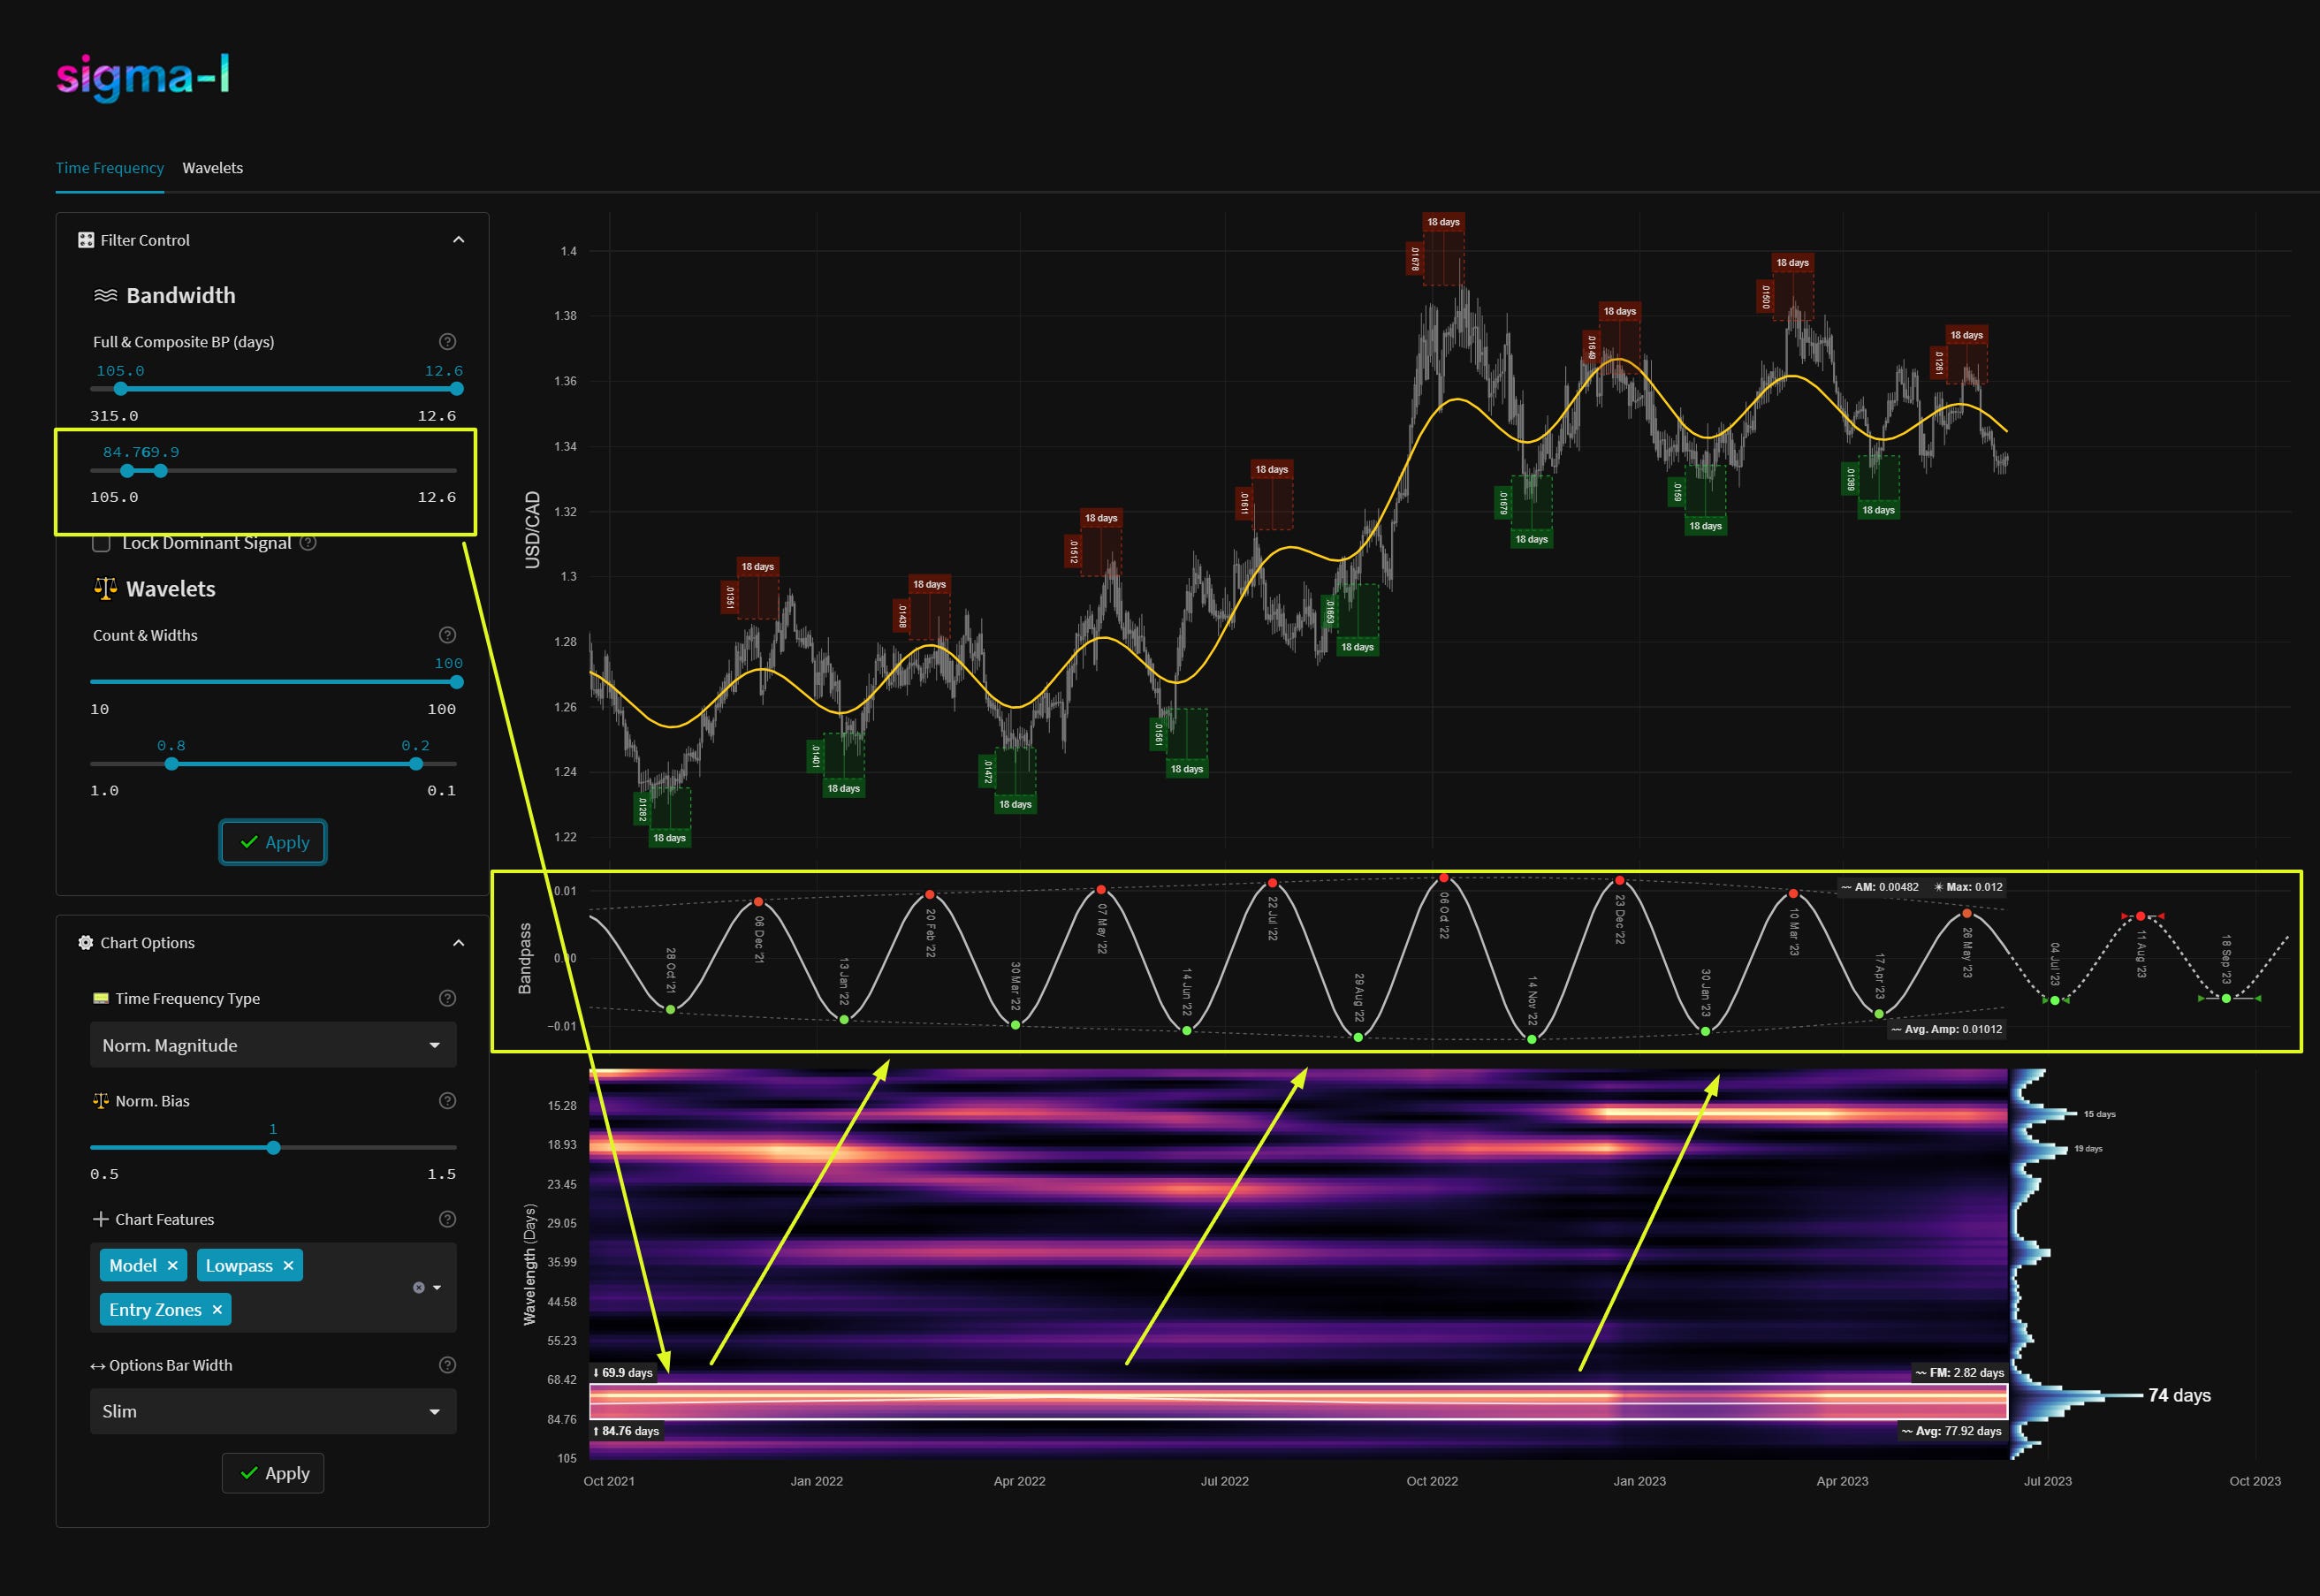Image resolution: width=2320 pixels, height=1596 pixels.
Task: Click the Bandwidth waves icon
Action: [106, 294]
